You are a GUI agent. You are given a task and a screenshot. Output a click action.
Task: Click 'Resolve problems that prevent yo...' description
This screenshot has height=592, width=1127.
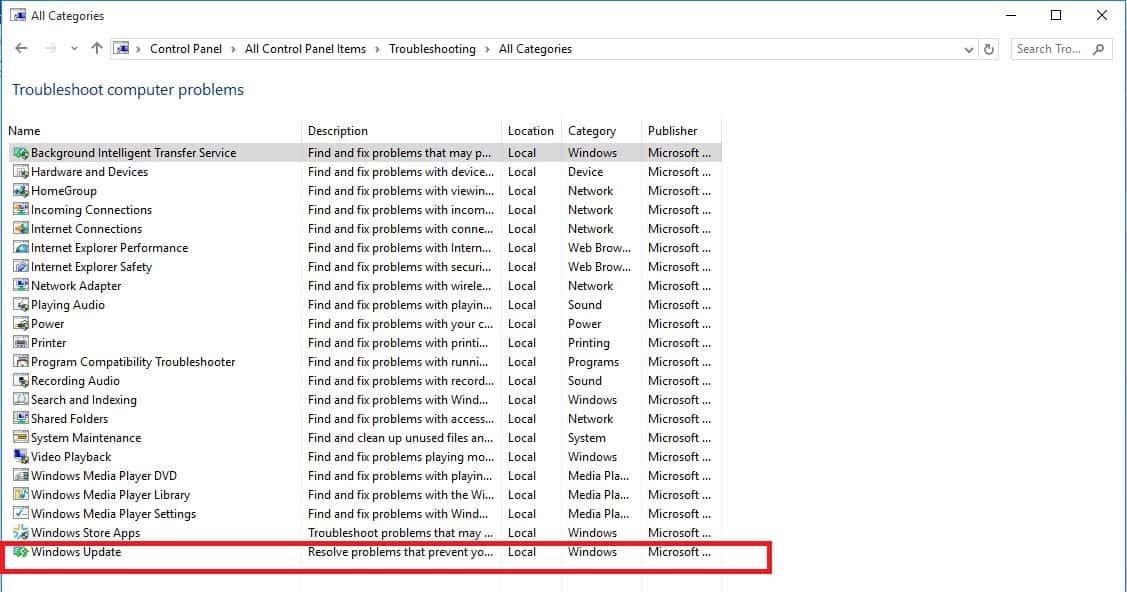coord(400,552)
